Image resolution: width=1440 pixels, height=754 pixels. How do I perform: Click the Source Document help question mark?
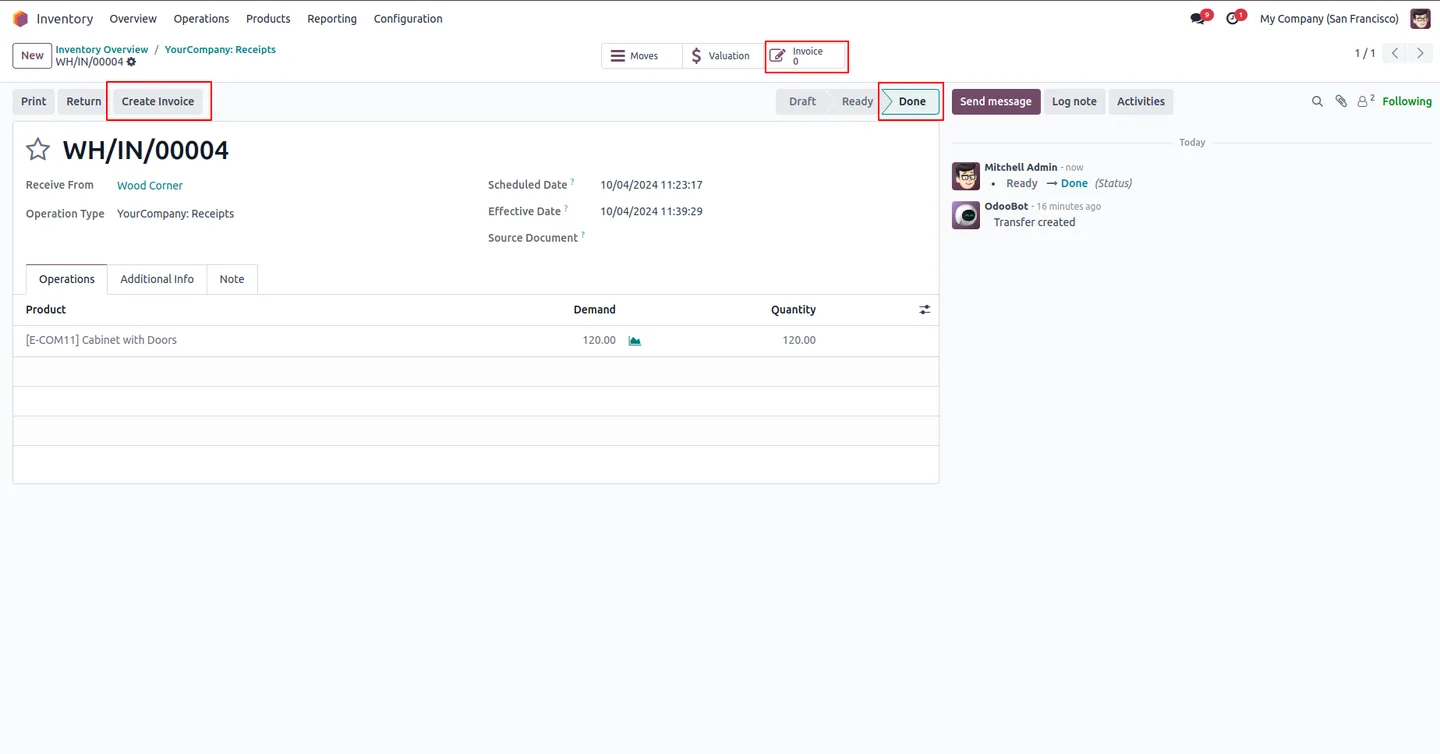point(583,235)
